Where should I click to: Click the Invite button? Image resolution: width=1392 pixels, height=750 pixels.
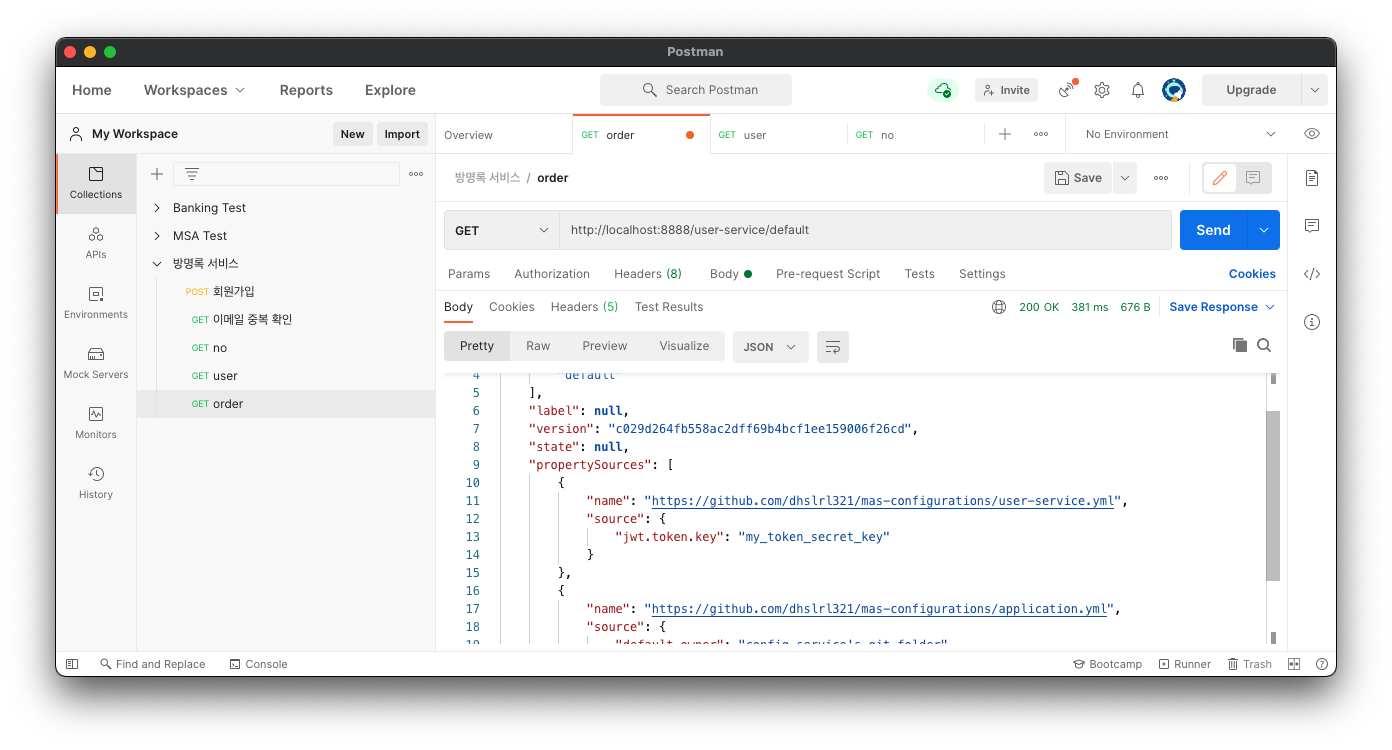1006,90
